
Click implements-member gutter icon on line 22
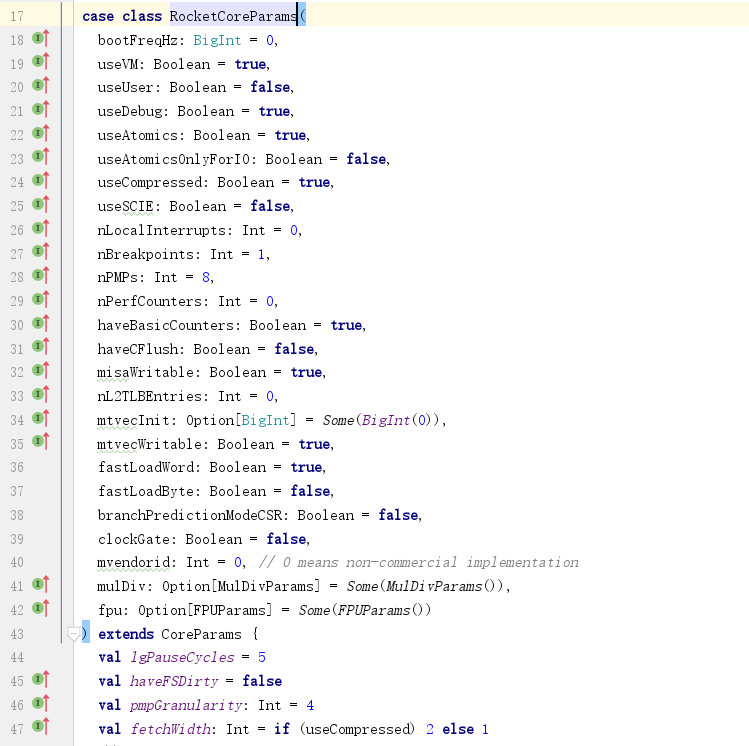click(x=41, y=133)
